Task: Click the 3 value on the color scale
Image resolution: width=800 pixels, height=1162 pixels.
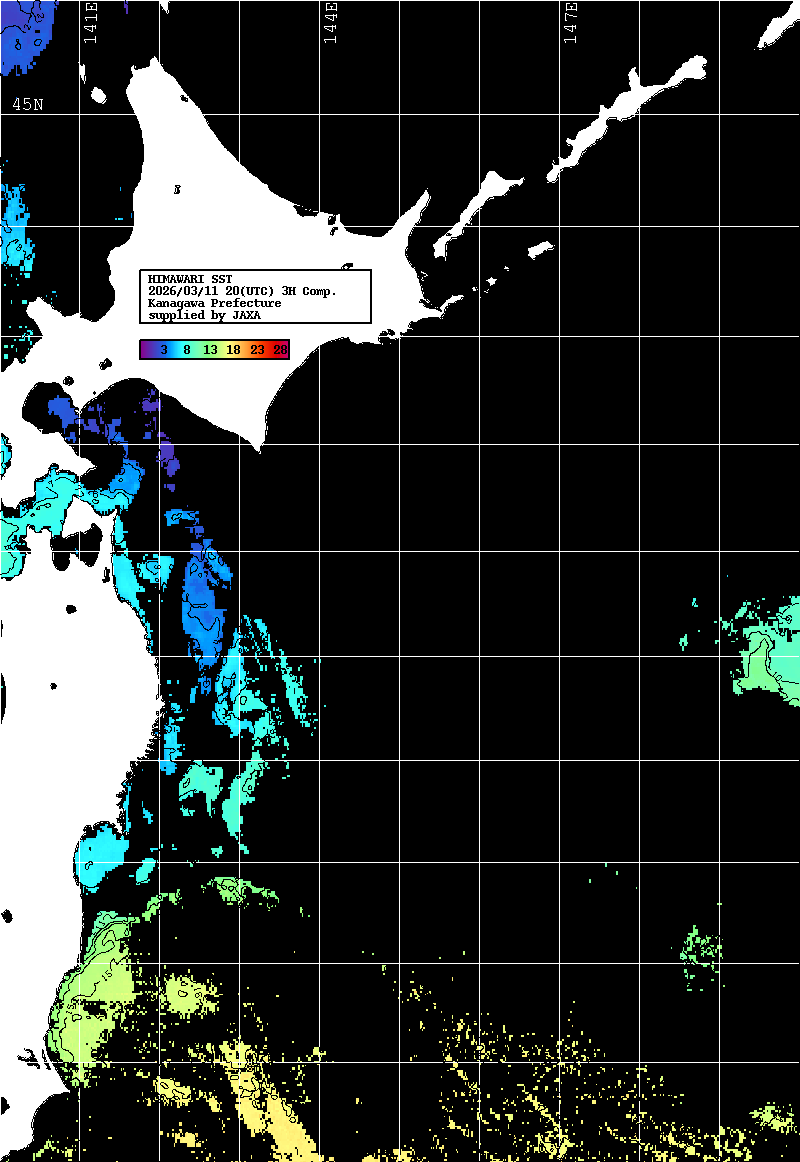Action: point(163,350)
